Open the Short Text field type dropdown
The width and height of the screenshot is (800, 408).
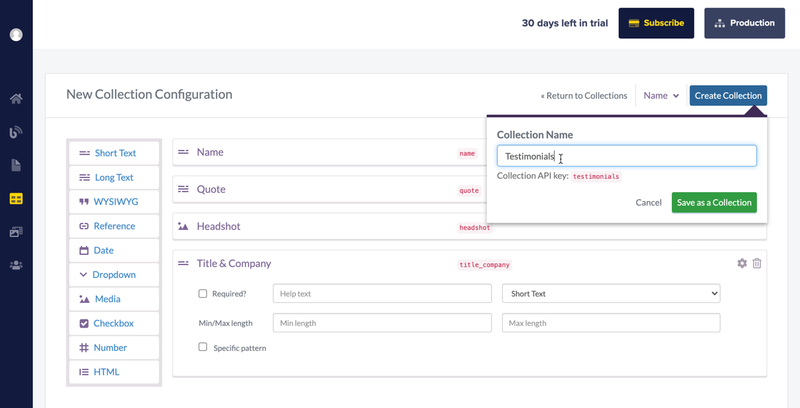(611, 294)
